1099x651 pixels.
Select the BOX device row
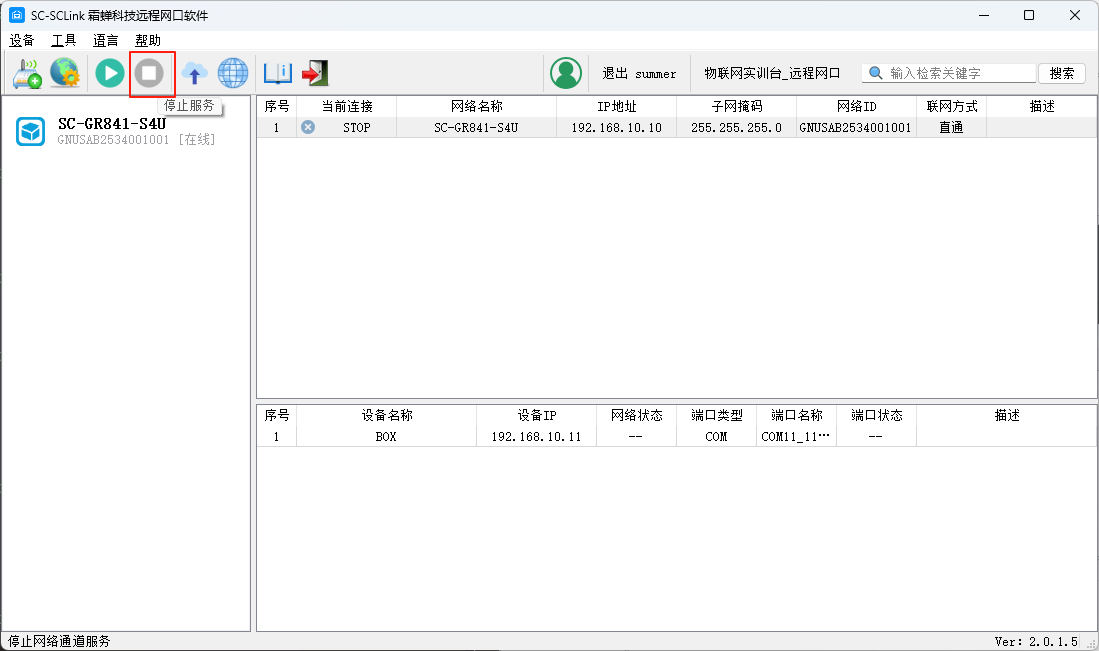click(x=386, y=437)
